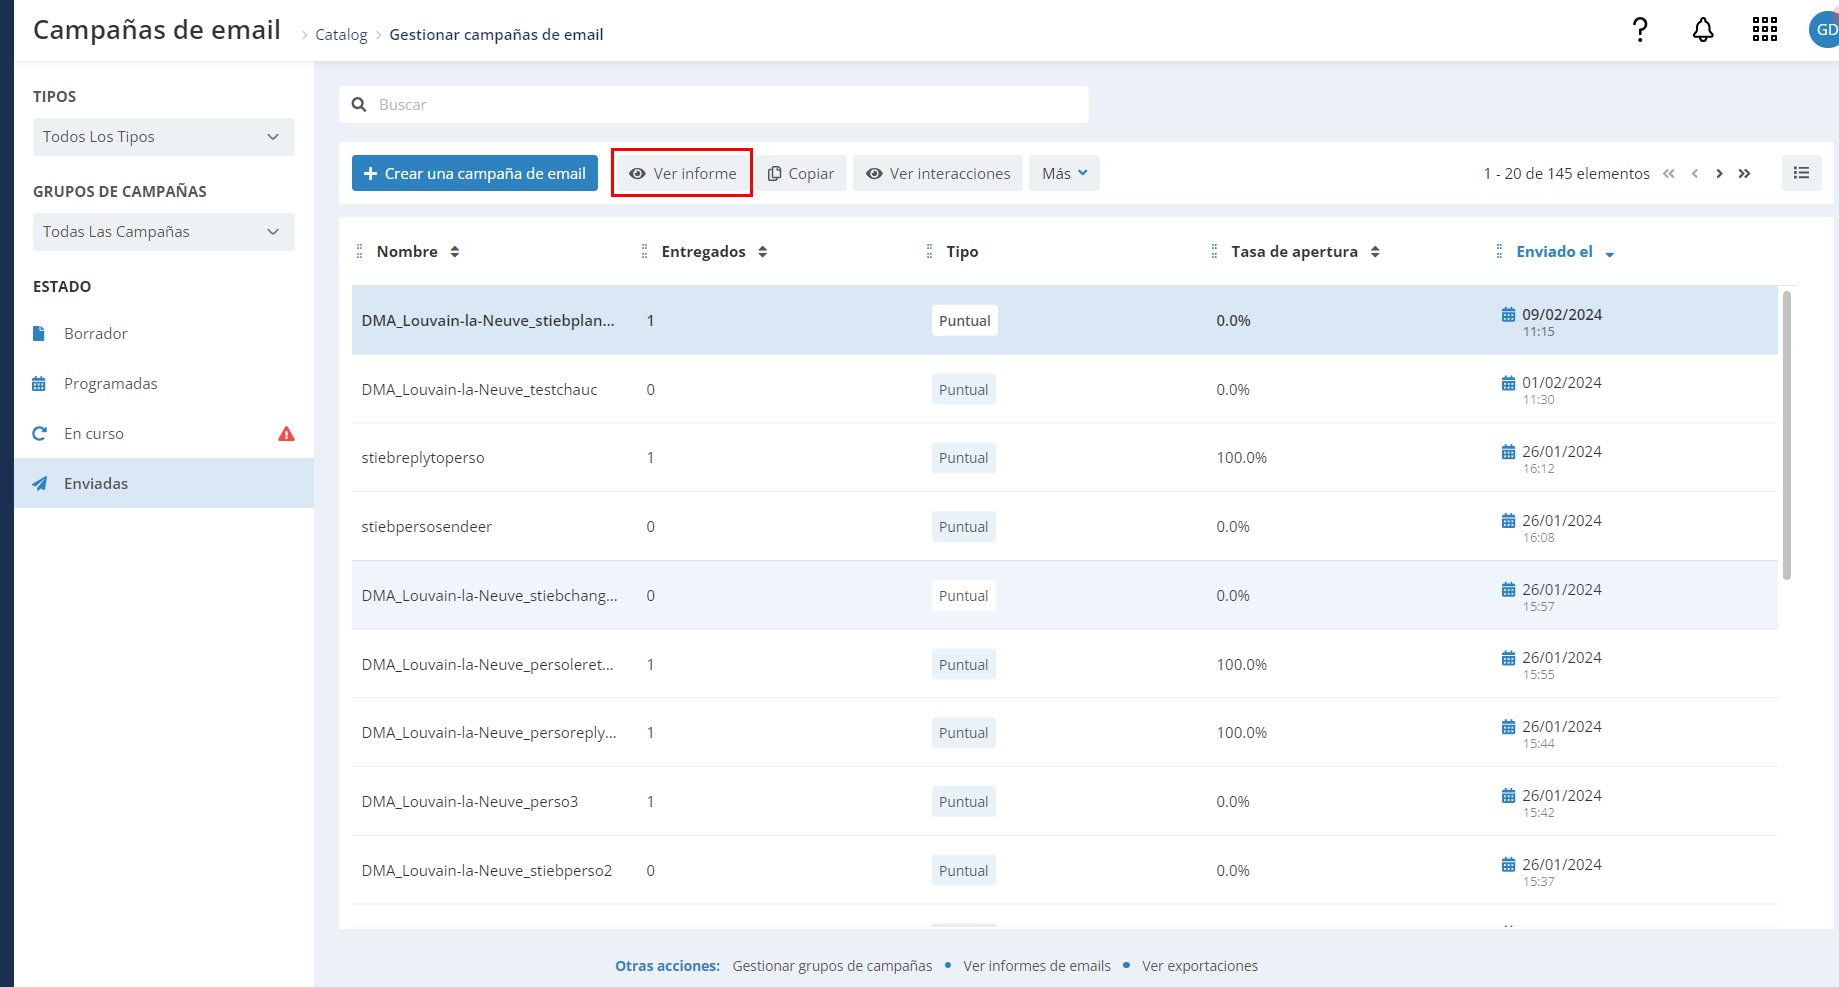Sort by the Entregados column
Viewport: 1839px width, 987px height.
pos(763,252)
